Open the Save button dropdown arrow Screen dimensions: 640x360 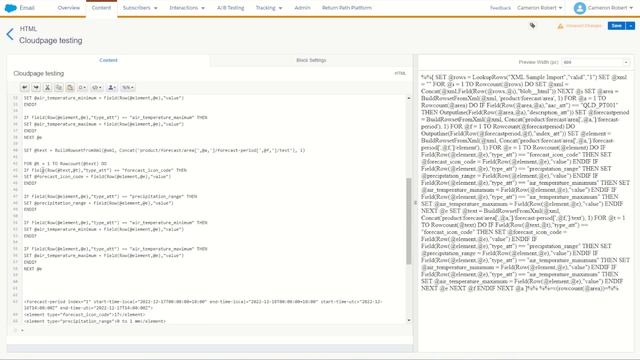pyautogui.click(x=631, y=26)
